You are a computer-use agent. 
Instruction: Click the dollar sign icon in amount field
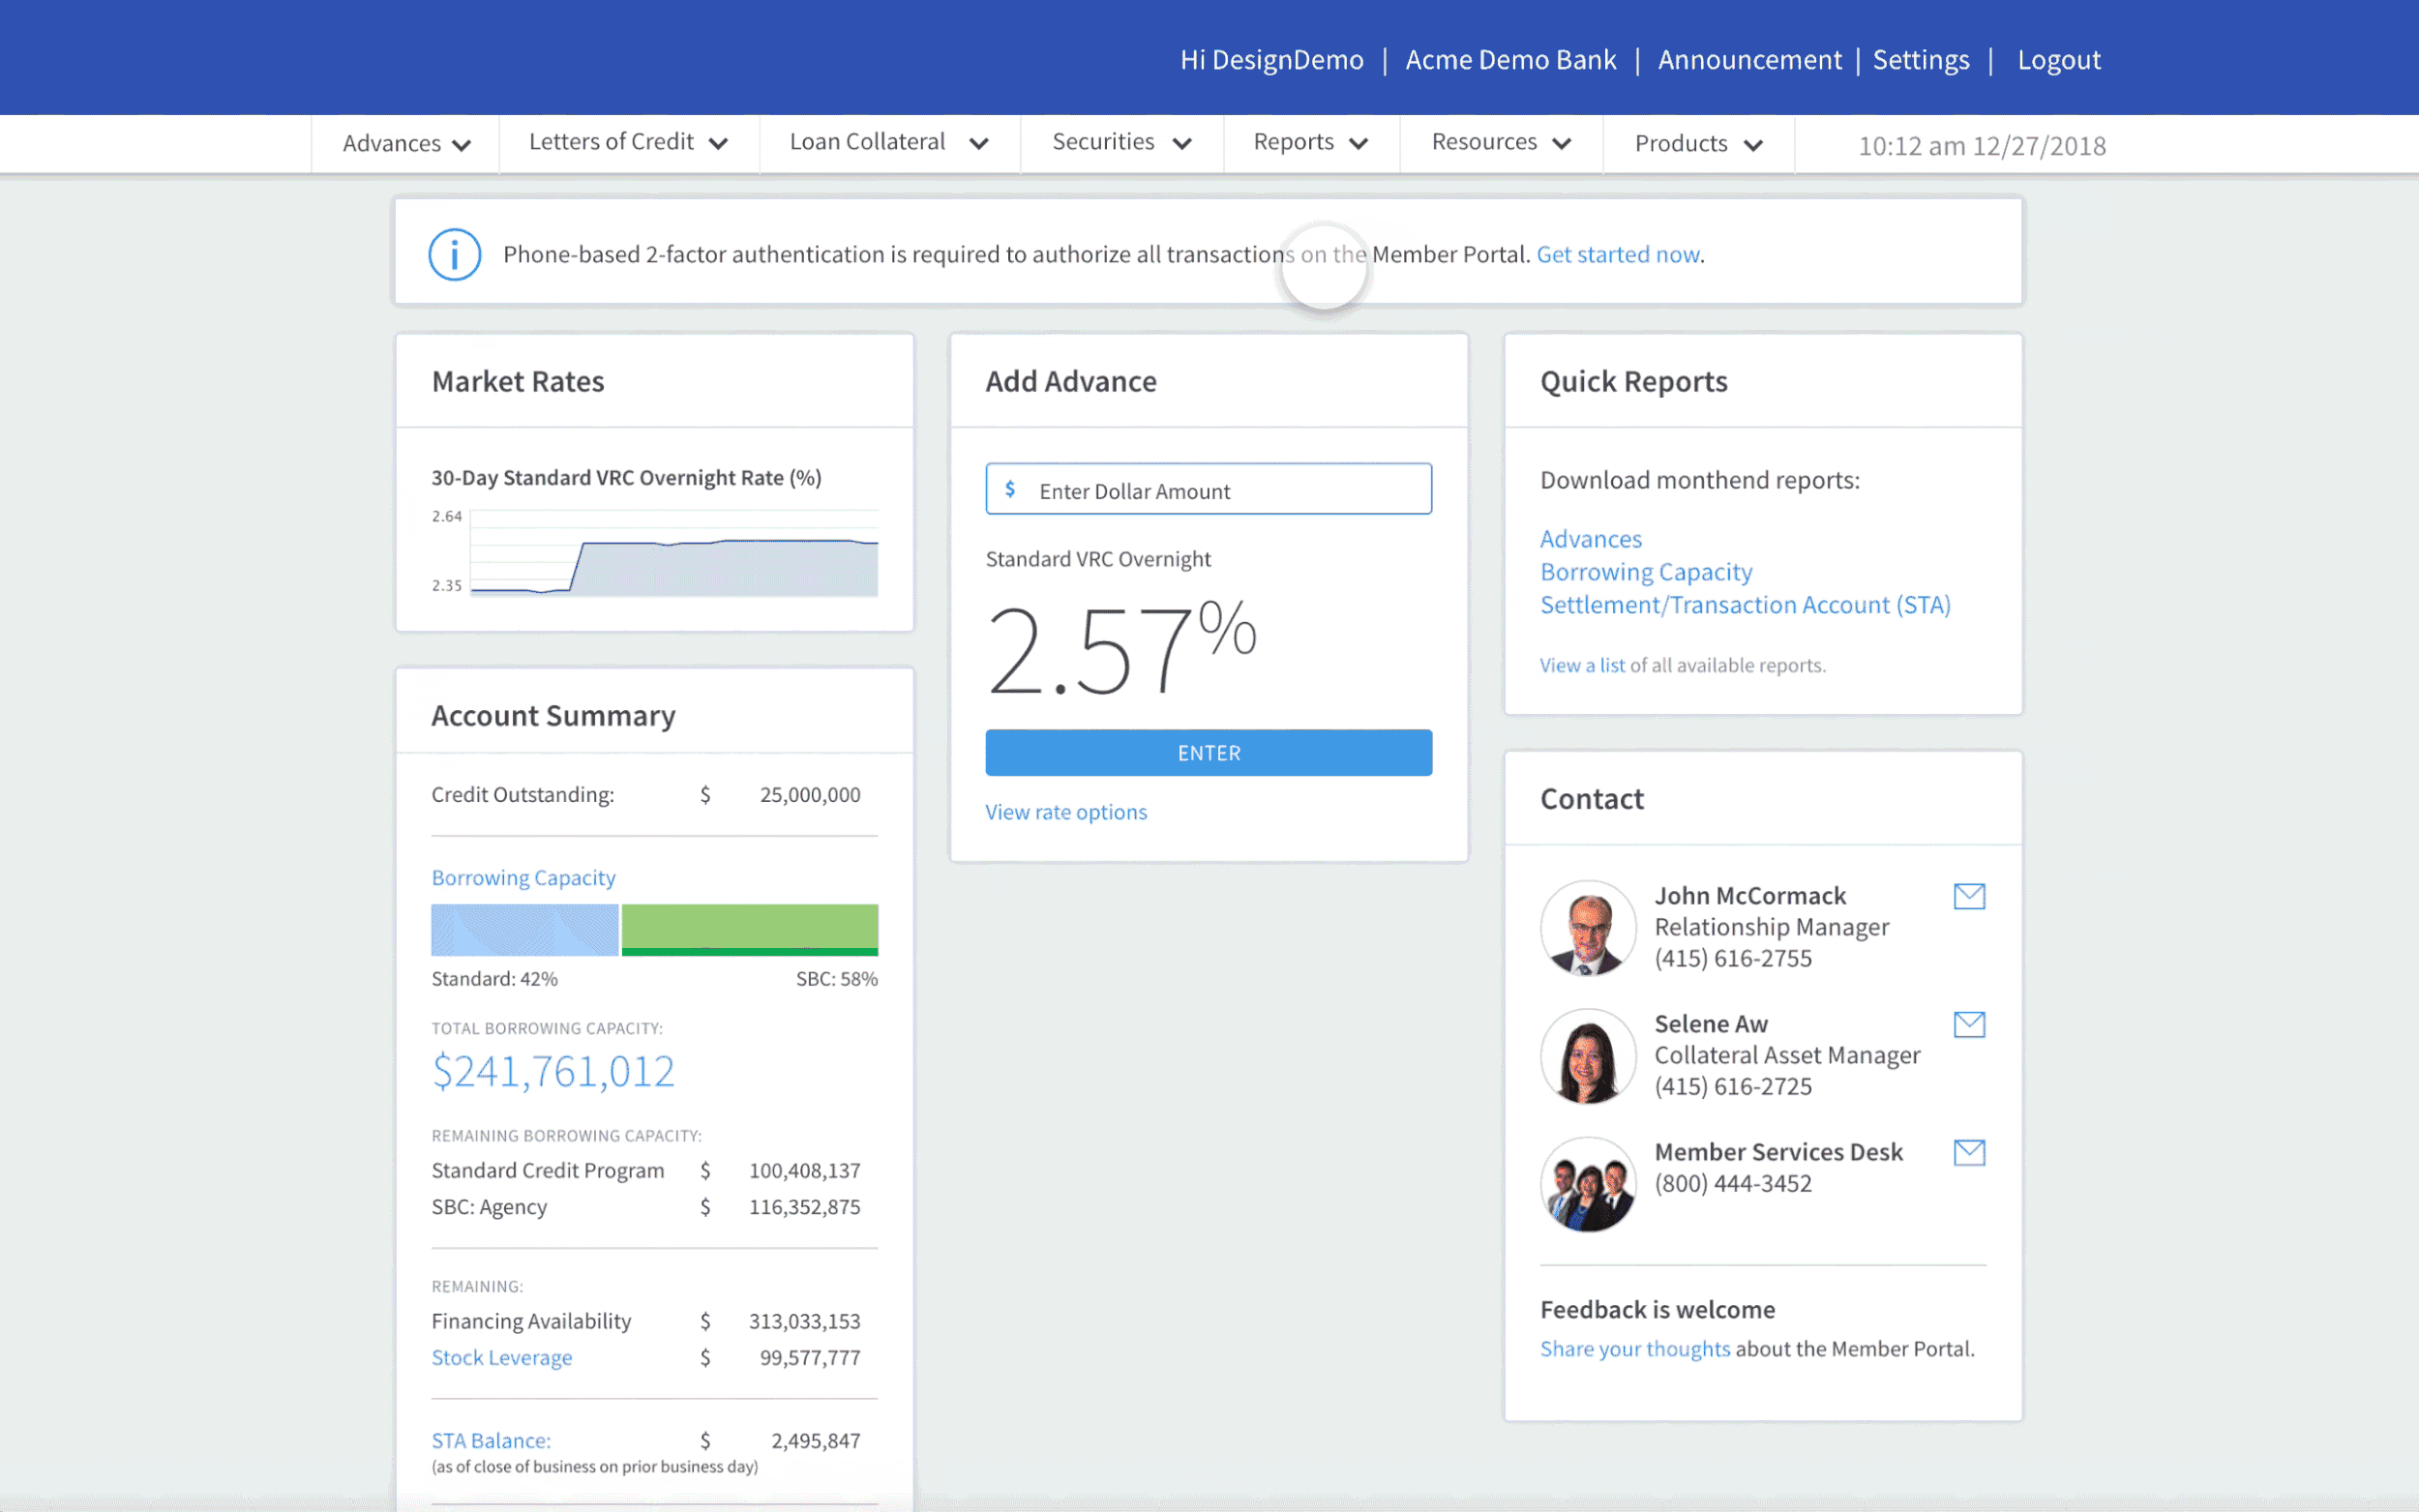point(1010,489)
